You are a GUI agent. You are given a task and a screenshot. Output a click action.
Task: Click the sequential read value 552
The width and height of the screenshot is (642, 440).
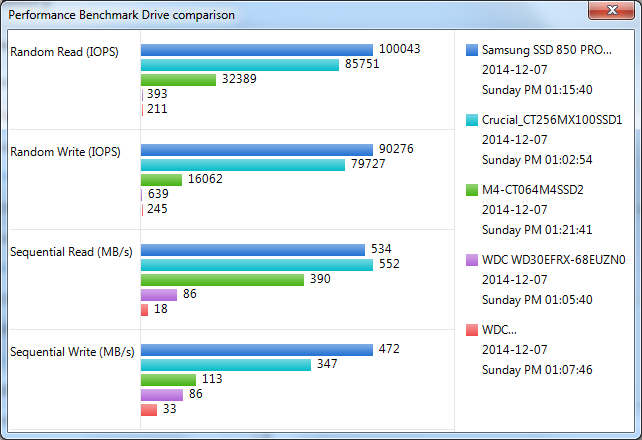point(389,264)
